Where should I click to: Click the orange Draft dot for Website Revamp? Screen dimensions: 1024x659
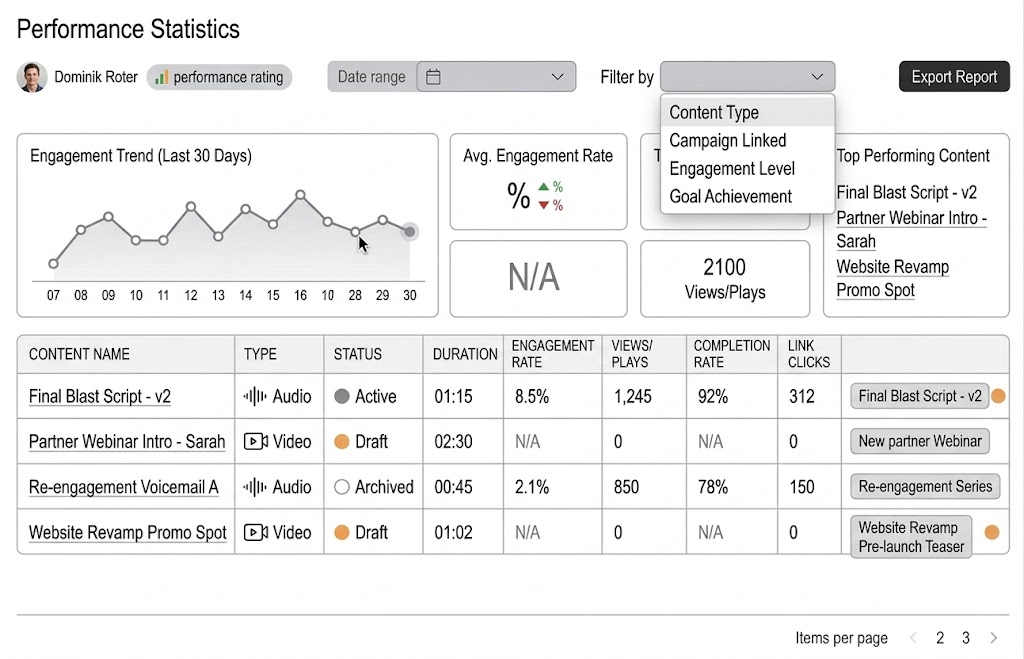click(342, 532)
